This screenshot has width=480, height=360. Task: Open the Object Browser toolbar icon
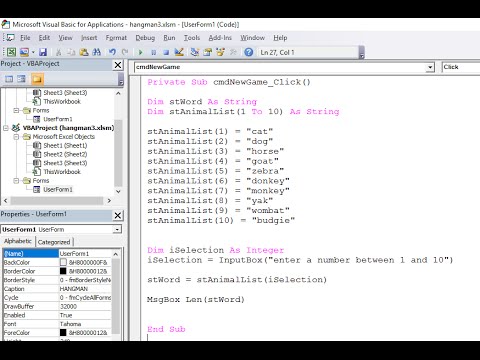[220, 52]
